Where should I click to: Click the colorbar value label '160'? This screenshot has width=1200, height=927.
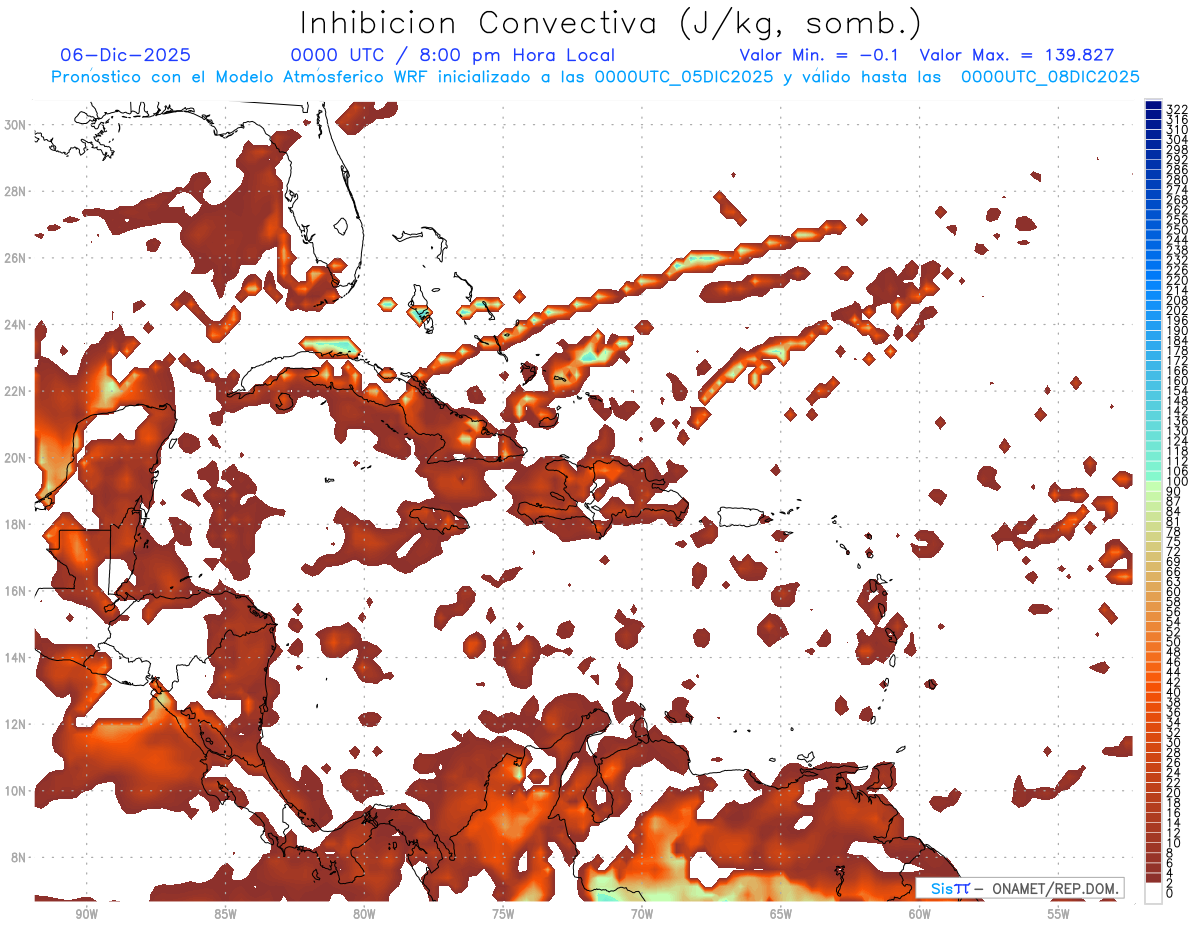pos(1176,381)
